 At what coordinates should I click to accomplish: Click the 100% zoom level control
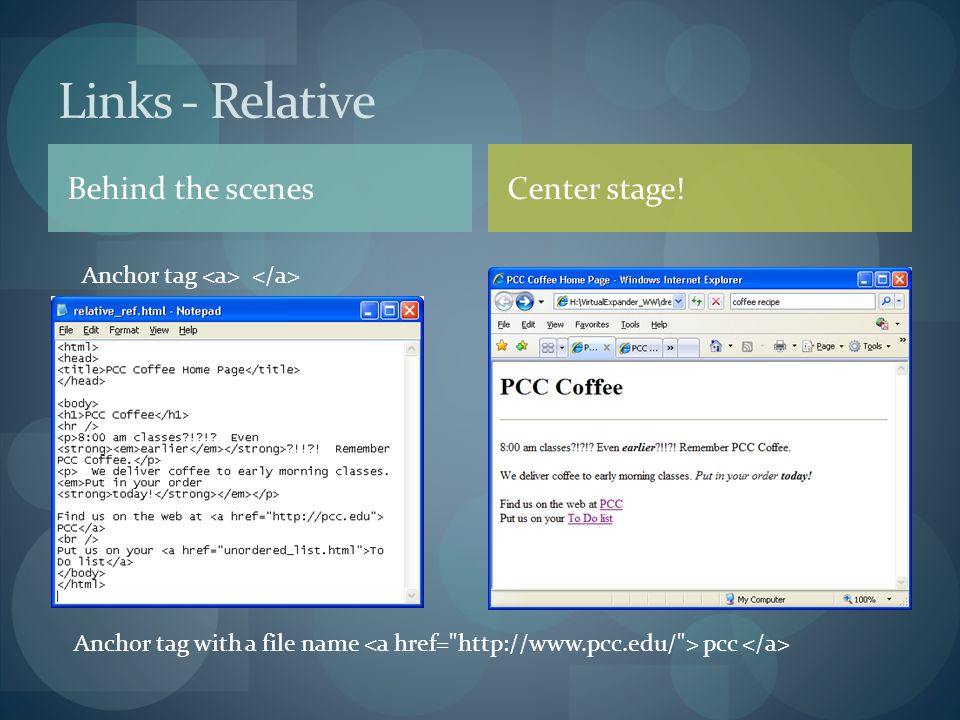859,599
